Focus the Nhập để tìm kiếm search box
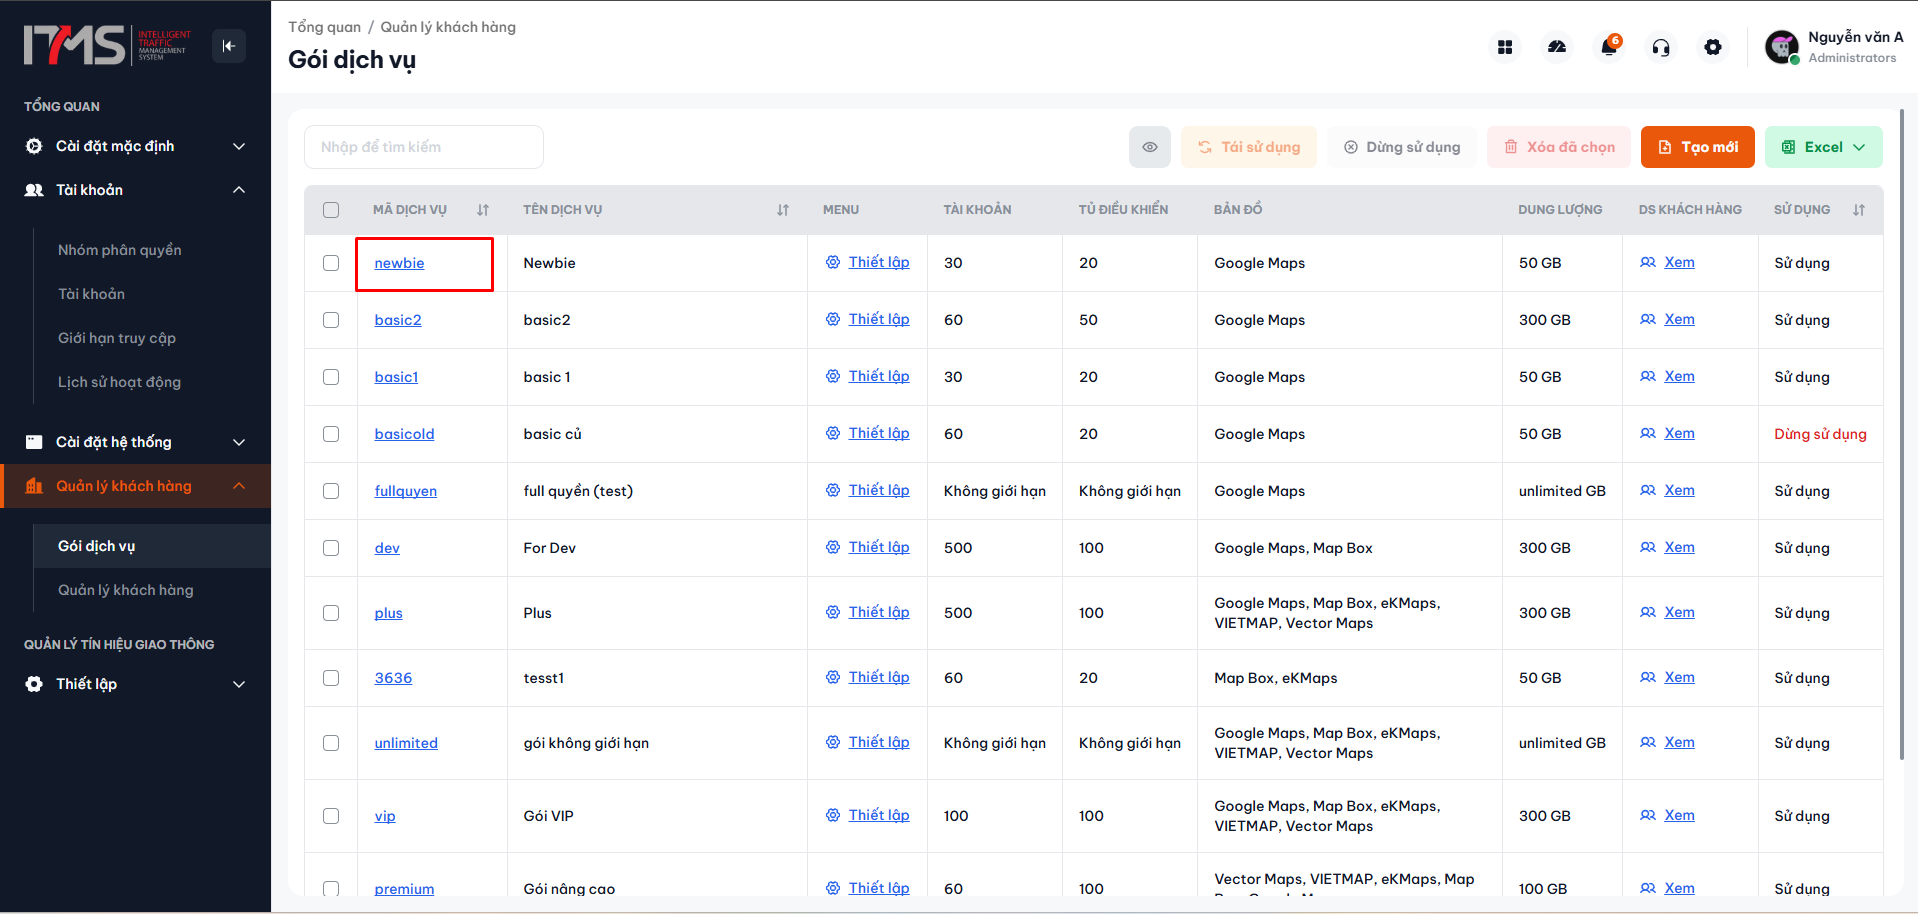 [424, 147]
